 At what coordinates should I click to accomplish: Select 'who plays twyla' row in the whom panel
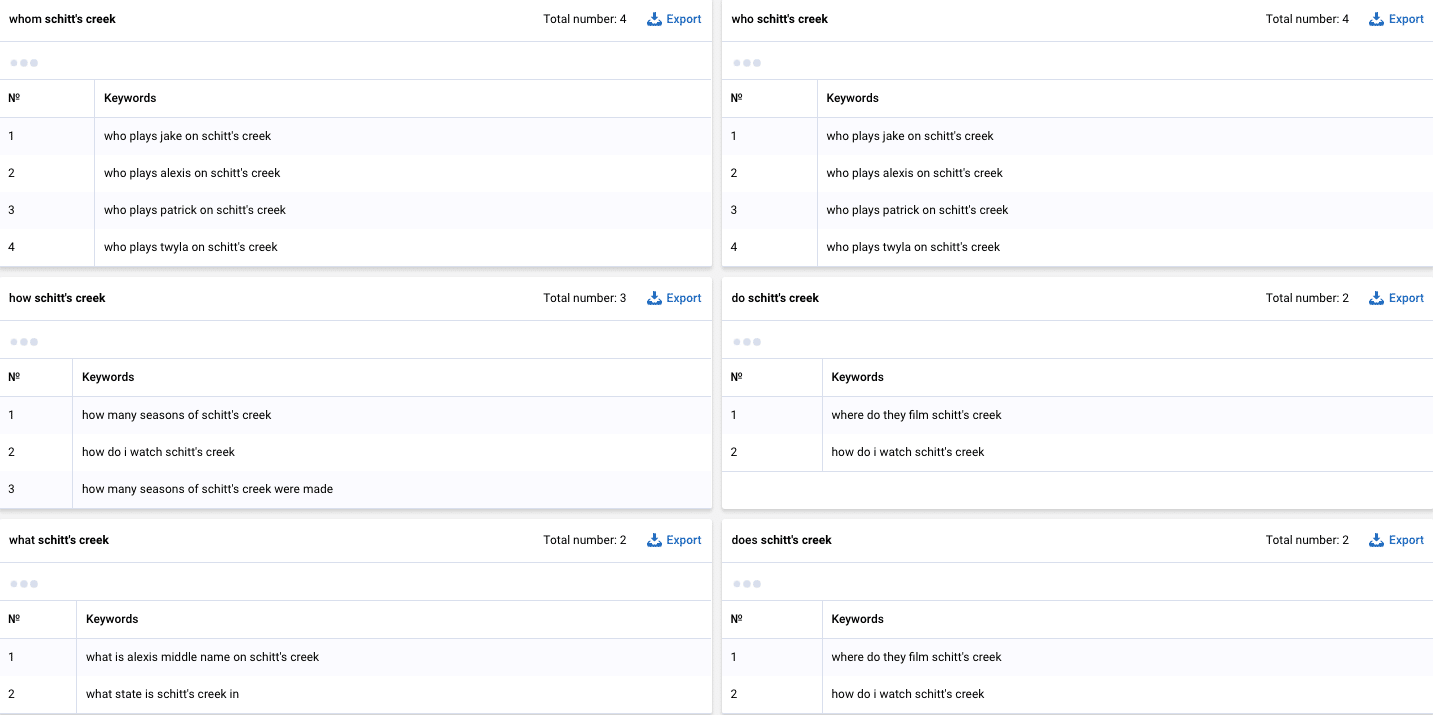[x=355, y=247]
